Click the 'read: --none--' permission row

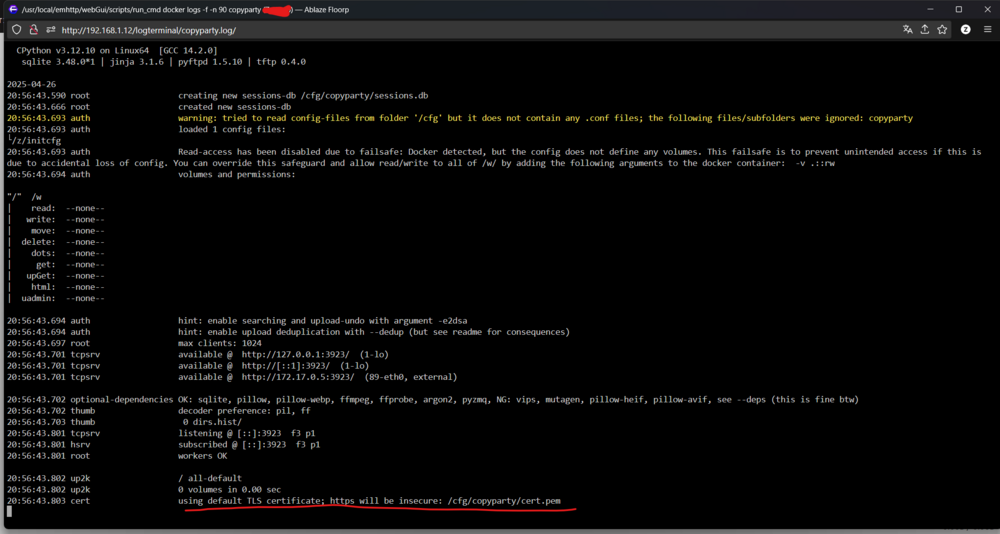click(68, 208)
